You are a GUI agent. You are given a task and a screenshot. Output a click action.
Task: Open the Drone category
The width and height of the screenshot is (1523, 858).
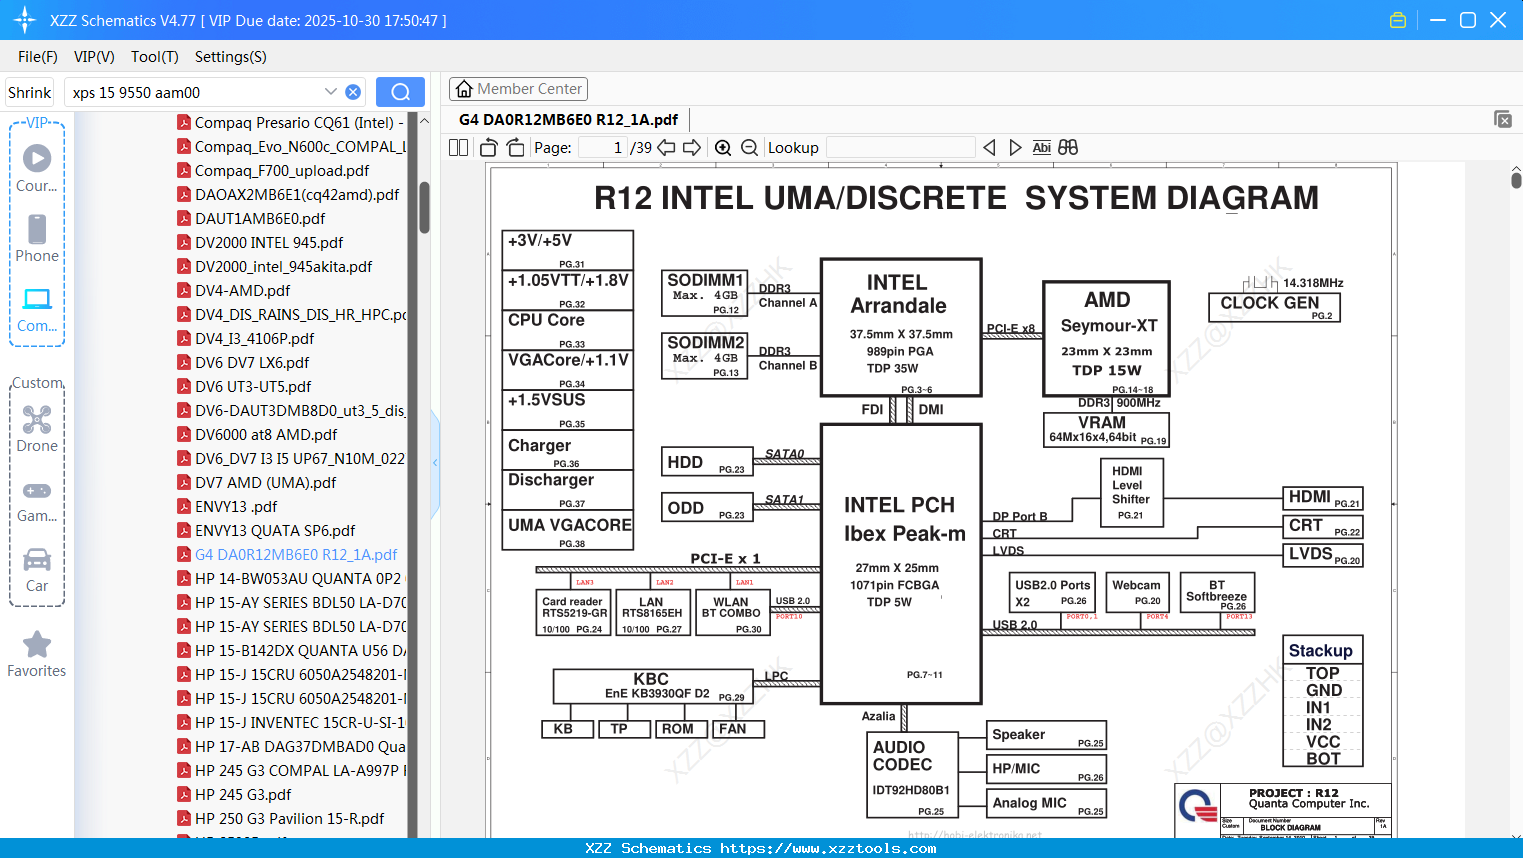coord(37,429)
